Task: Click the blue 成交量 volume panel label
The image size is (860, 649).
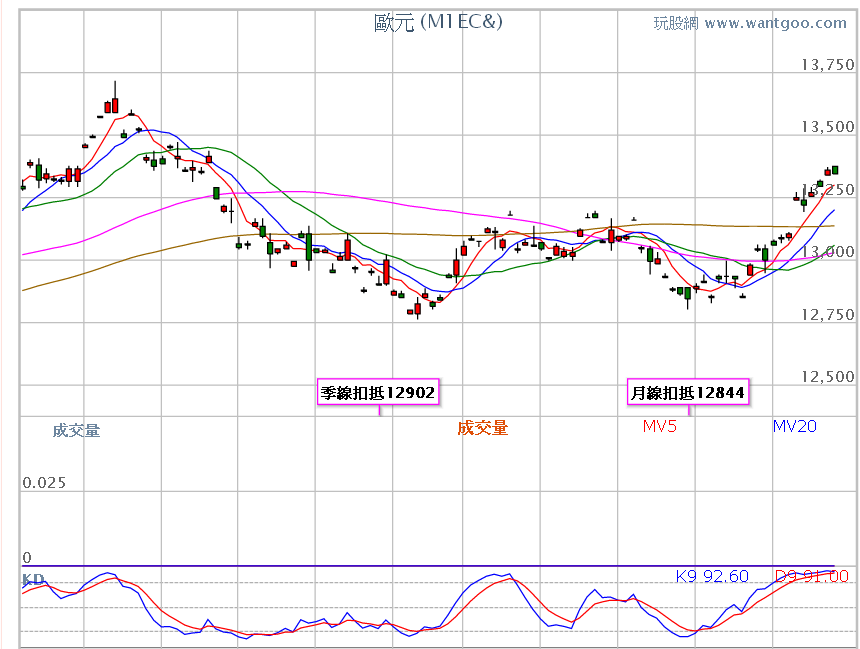Action: click(76, 431)
